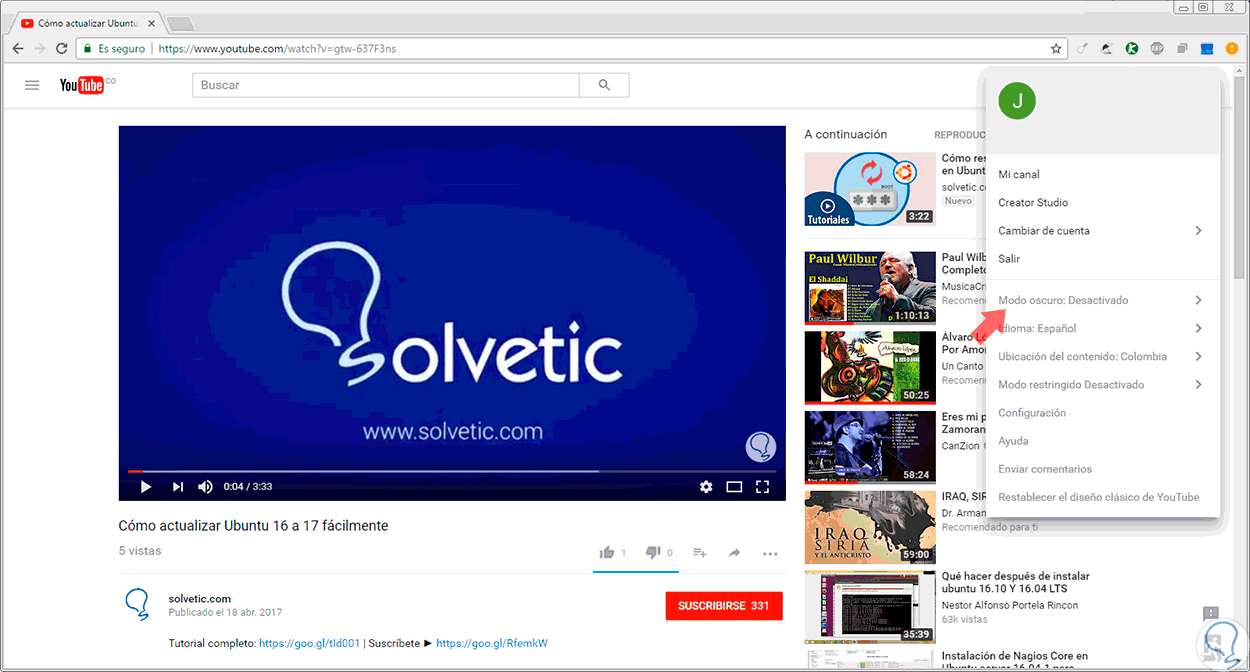Open the 58:24 concert thumbnail

coord(870,447)
